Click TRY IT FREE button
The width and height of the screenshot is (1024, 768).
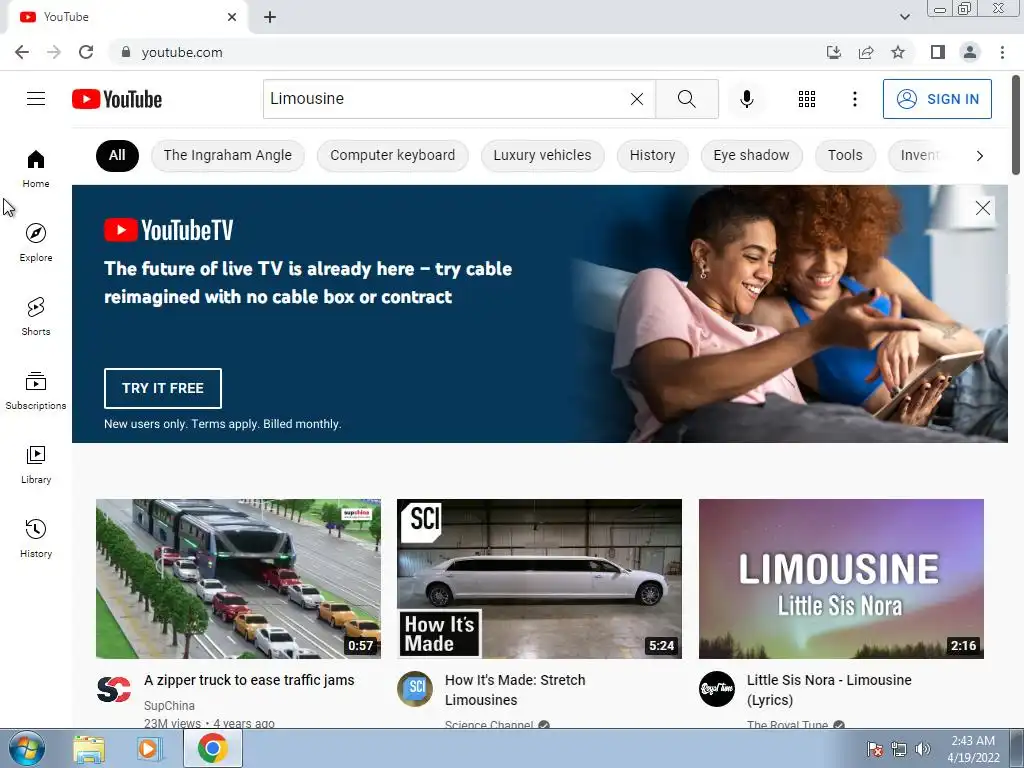163,388
